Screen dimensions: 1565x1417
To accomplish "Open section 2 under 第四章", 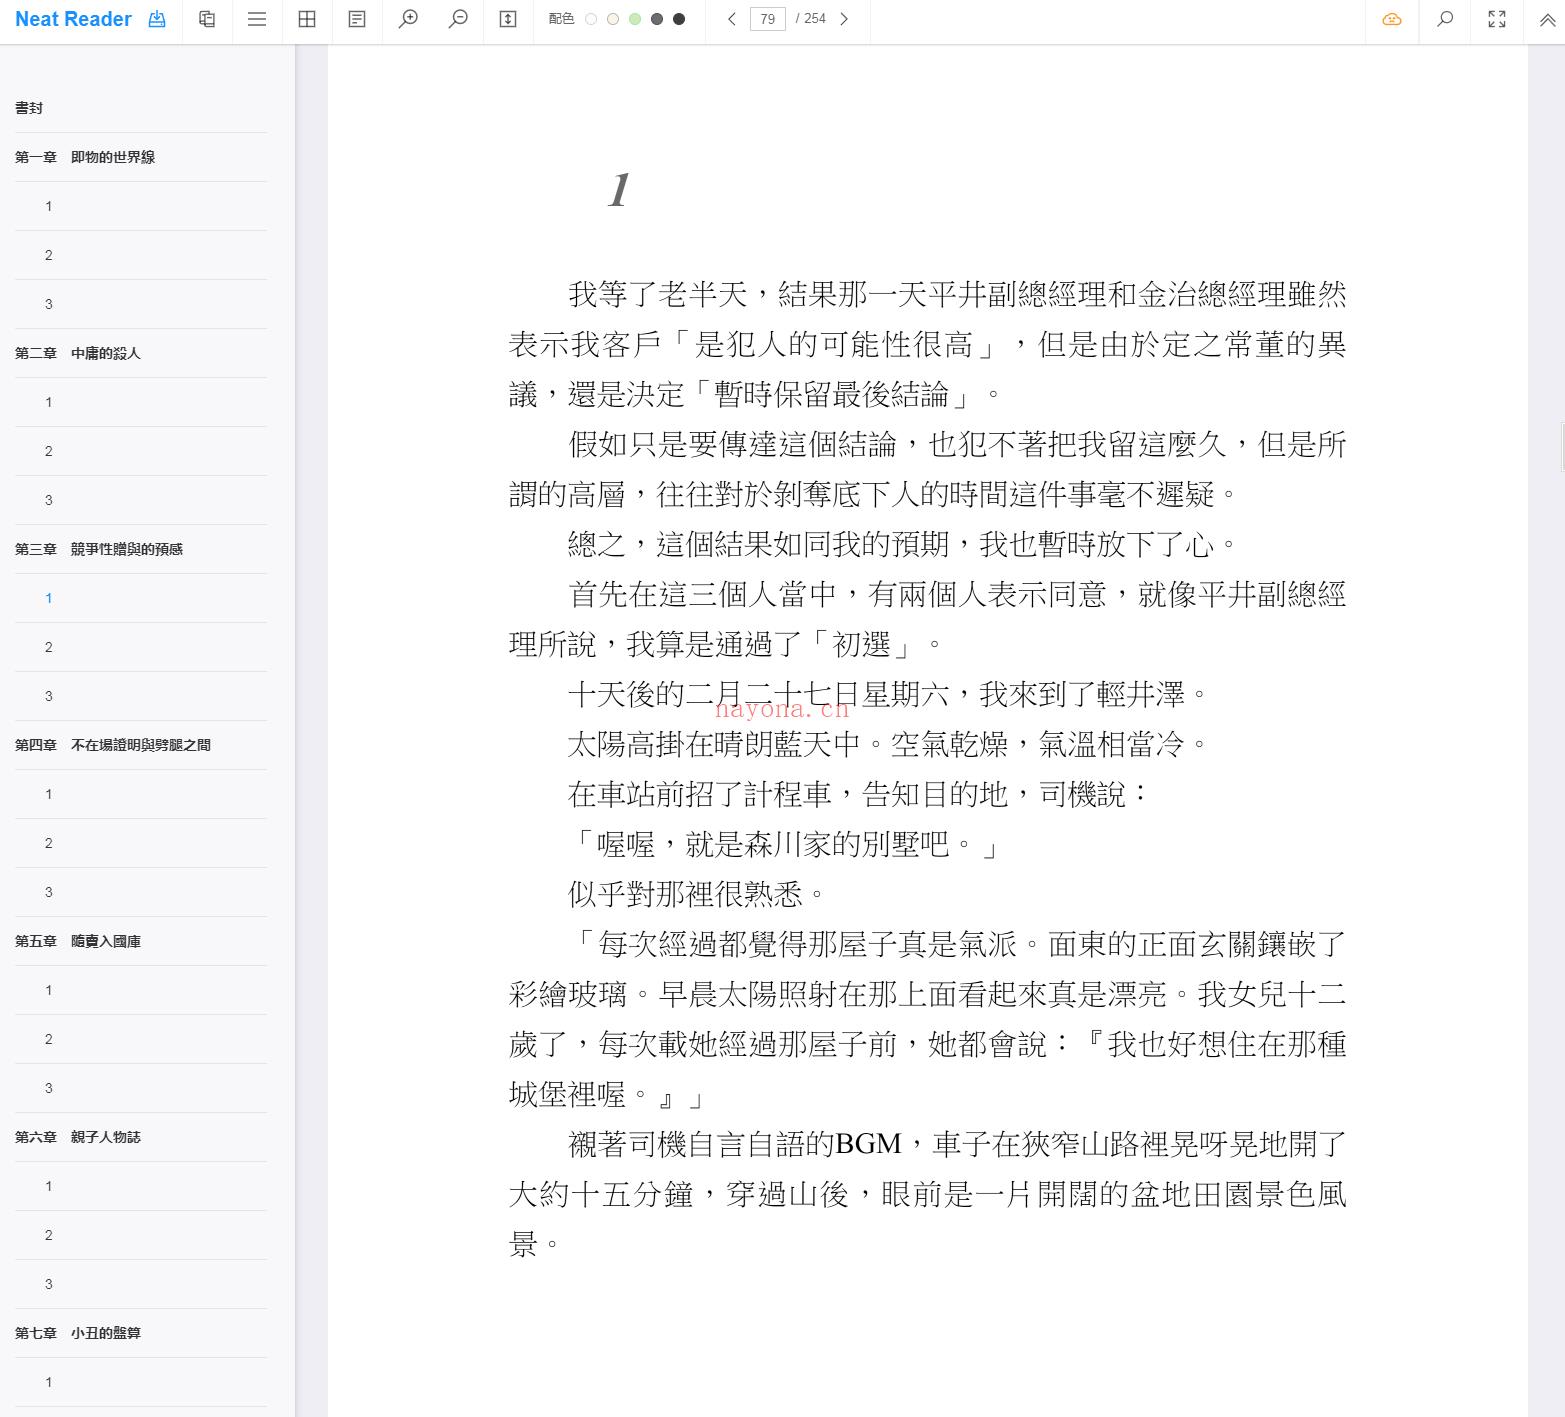I will 141,843.
